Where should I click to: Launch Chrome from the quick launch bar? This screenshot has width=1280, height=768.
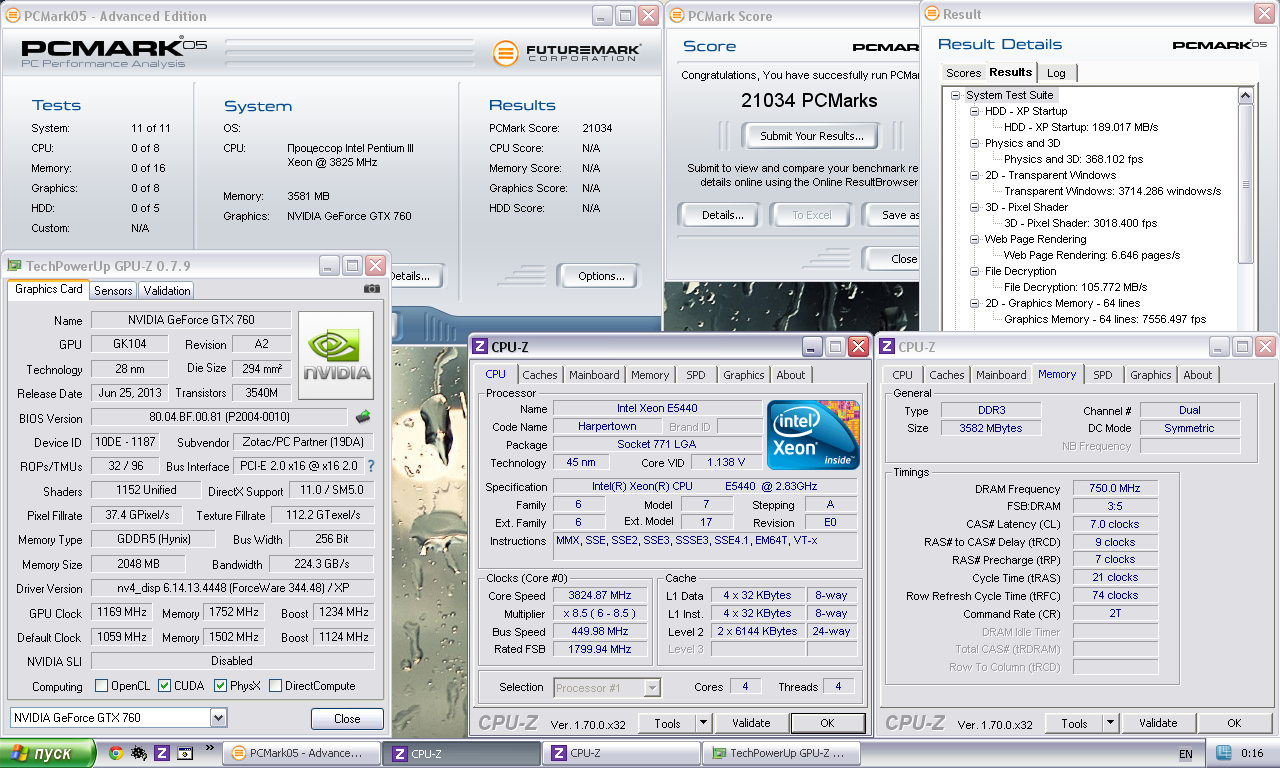pos(116,753)
